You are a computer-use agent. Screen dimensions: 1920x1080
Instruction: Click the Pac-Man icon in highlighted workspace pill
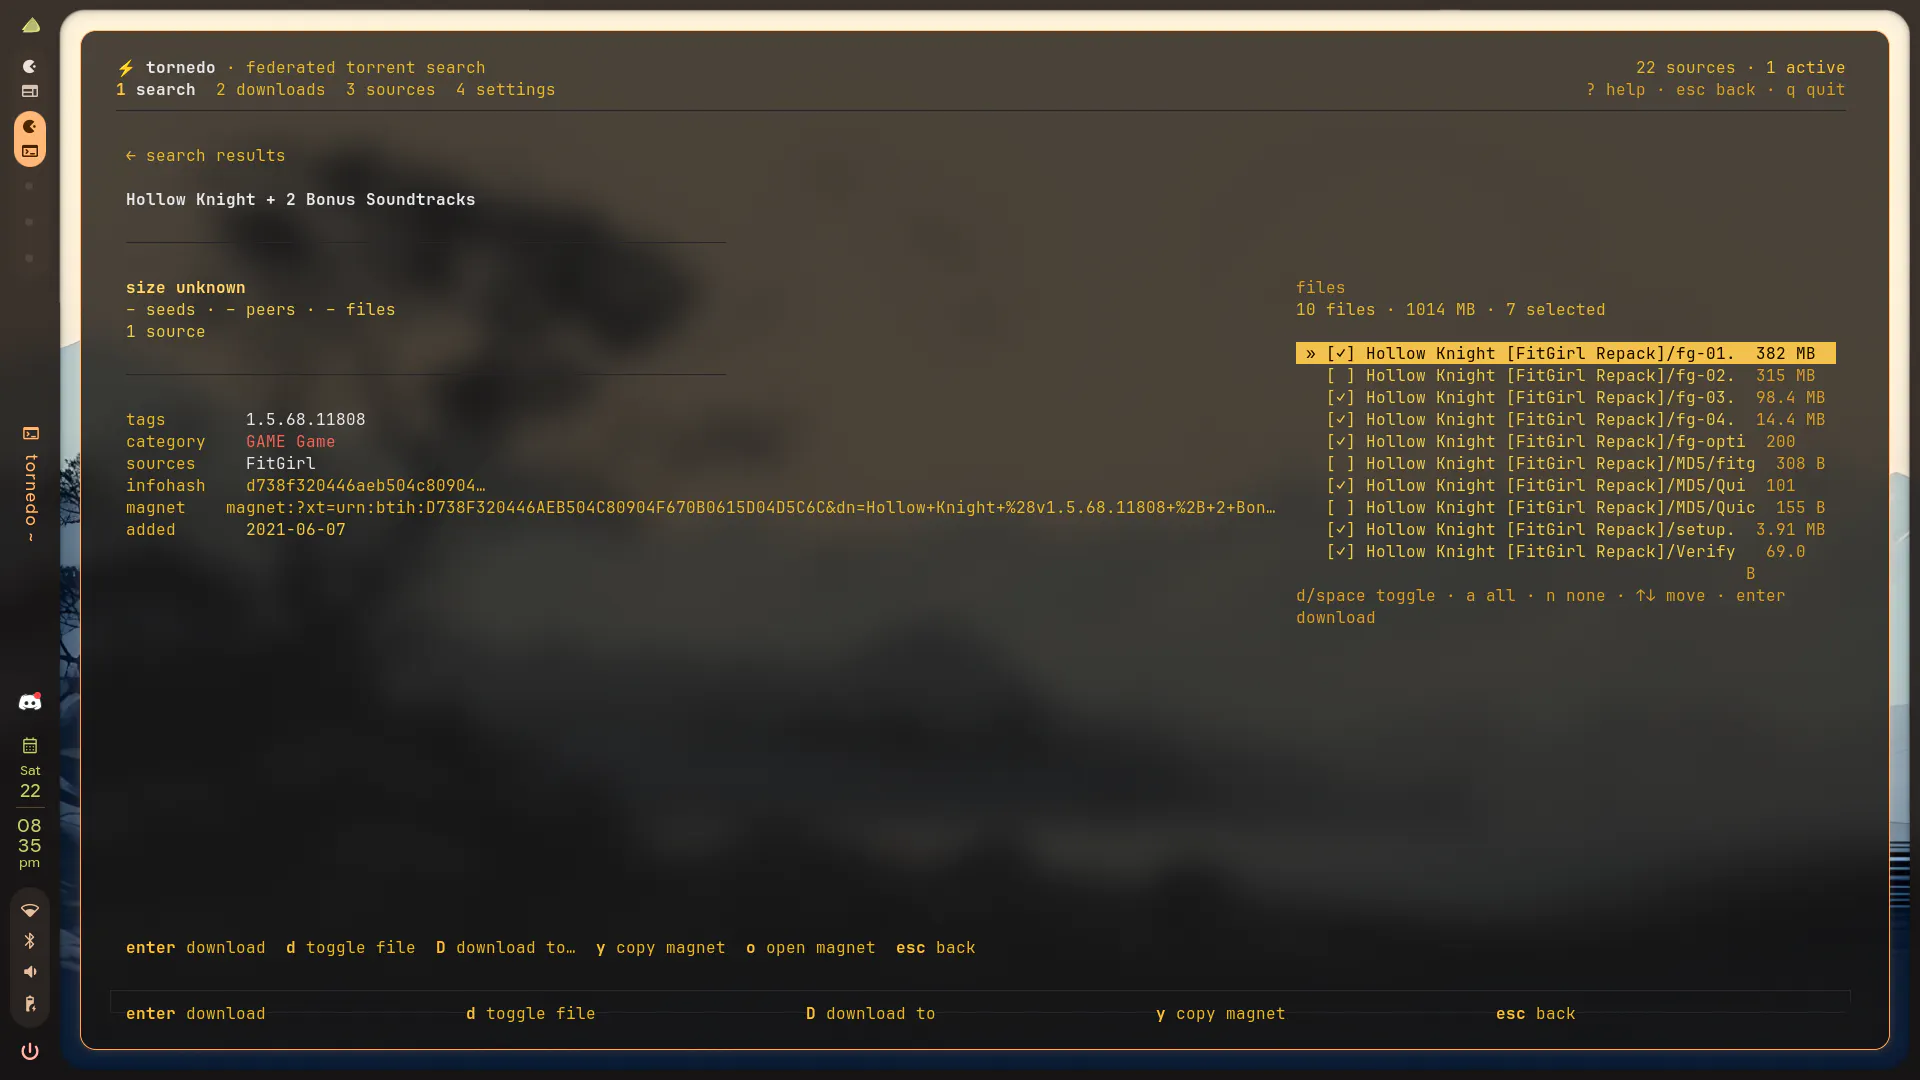[x=30, y=126]
